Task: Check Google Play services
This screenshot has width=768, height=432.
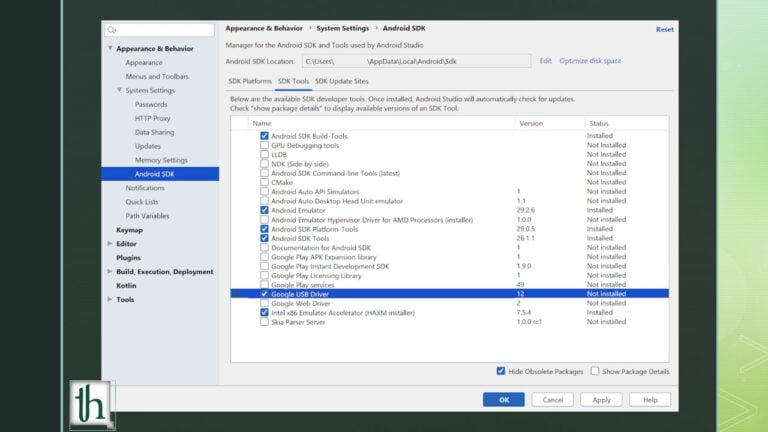Action: coord(264,285)
